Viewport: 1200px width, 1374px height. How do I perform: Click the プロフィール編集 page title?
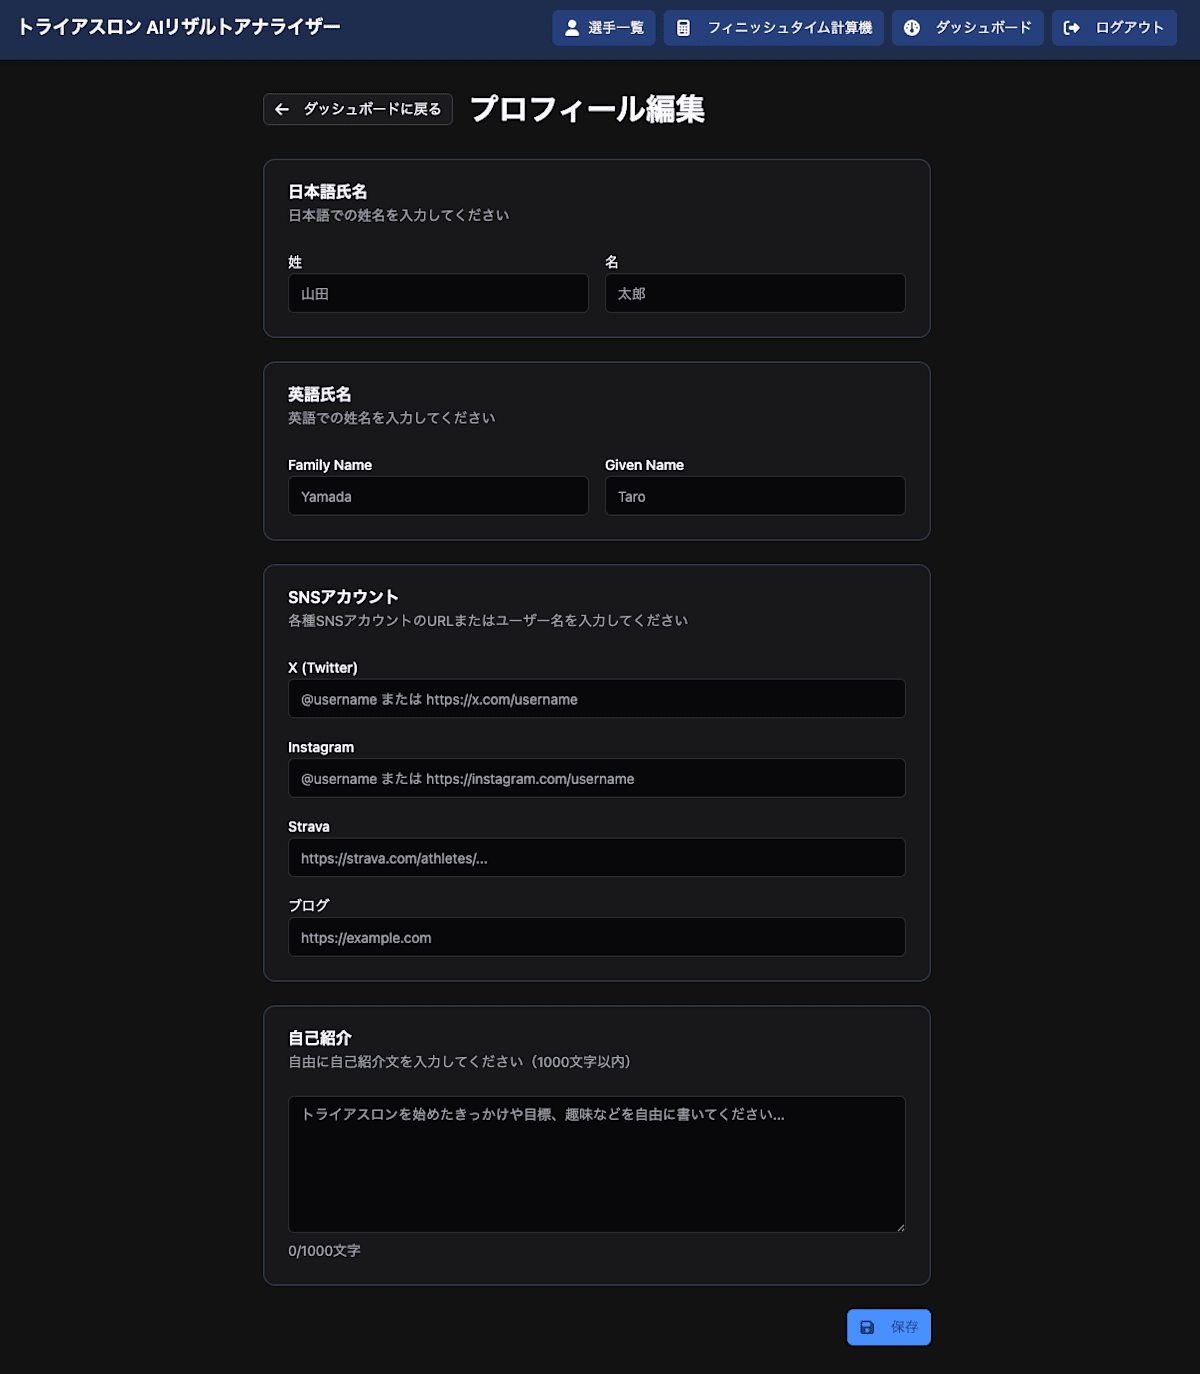[x=587, y=109]
